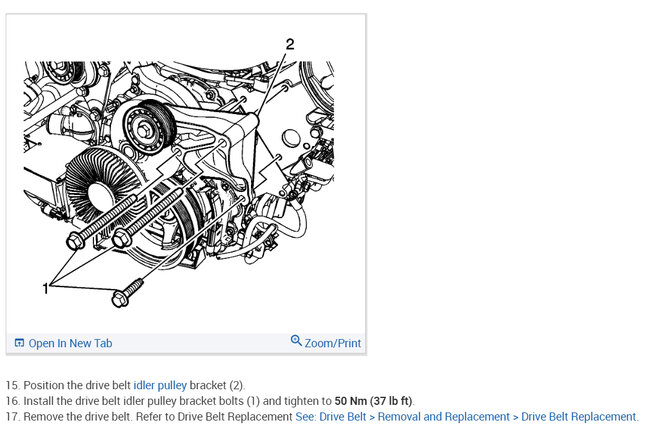Image resolution: width=650 pixels, height=440 pixels.
Task: Click the bold 50 Nm (37 lb ft) torque text
Action: point(374,401)
